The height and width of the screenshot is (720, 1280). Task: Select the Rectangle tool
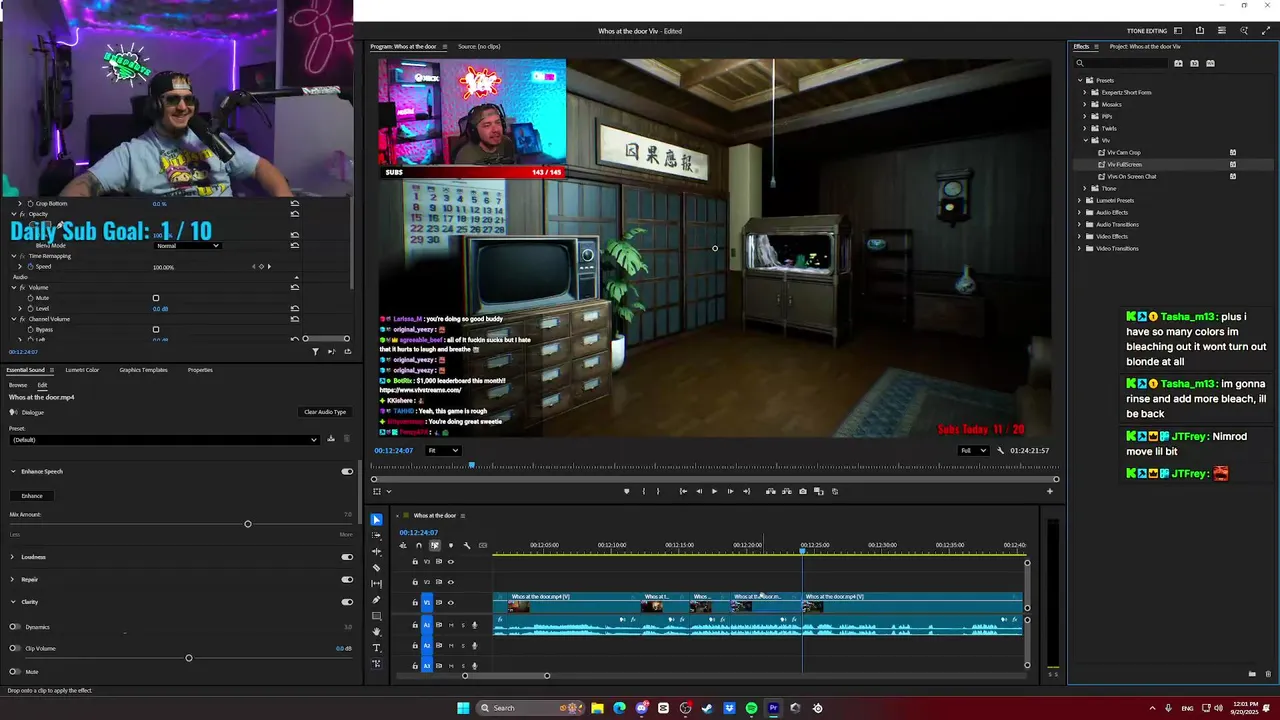(x=376, y=616)
